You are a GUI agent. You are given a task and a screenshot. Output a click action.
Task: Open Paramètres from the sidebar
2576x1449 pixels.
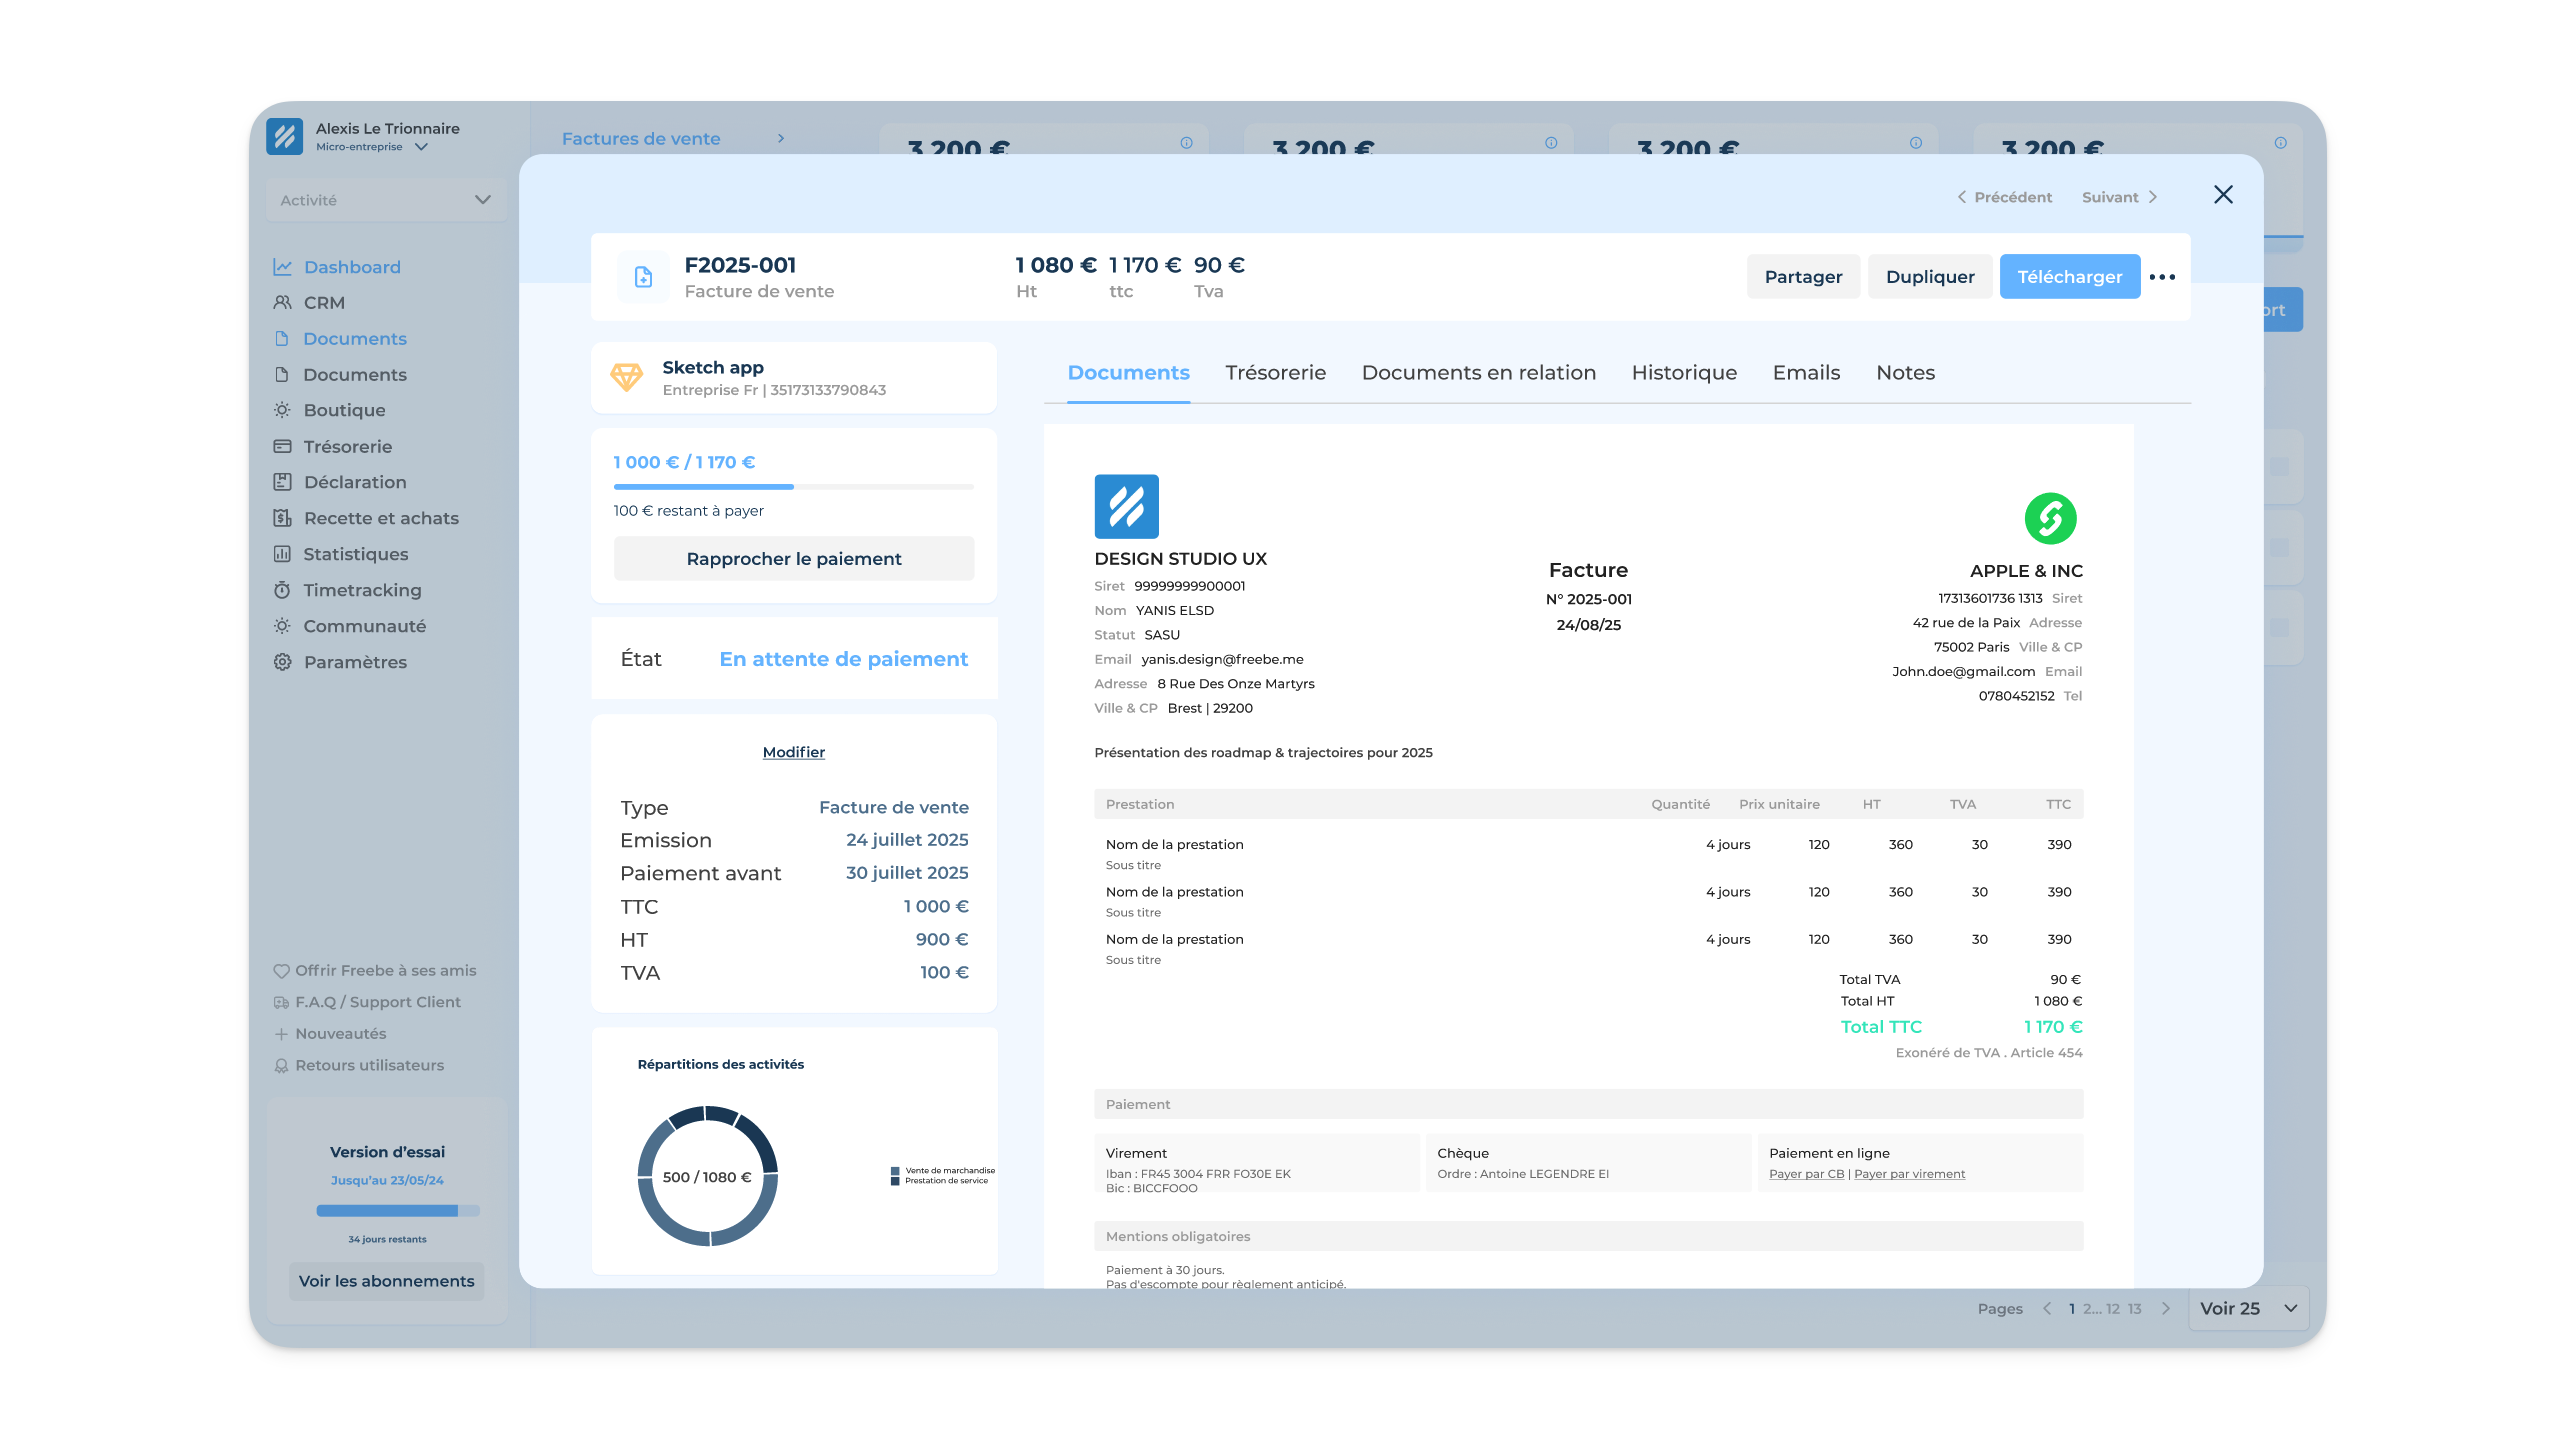pyautogui.click(x=282, y=661)
